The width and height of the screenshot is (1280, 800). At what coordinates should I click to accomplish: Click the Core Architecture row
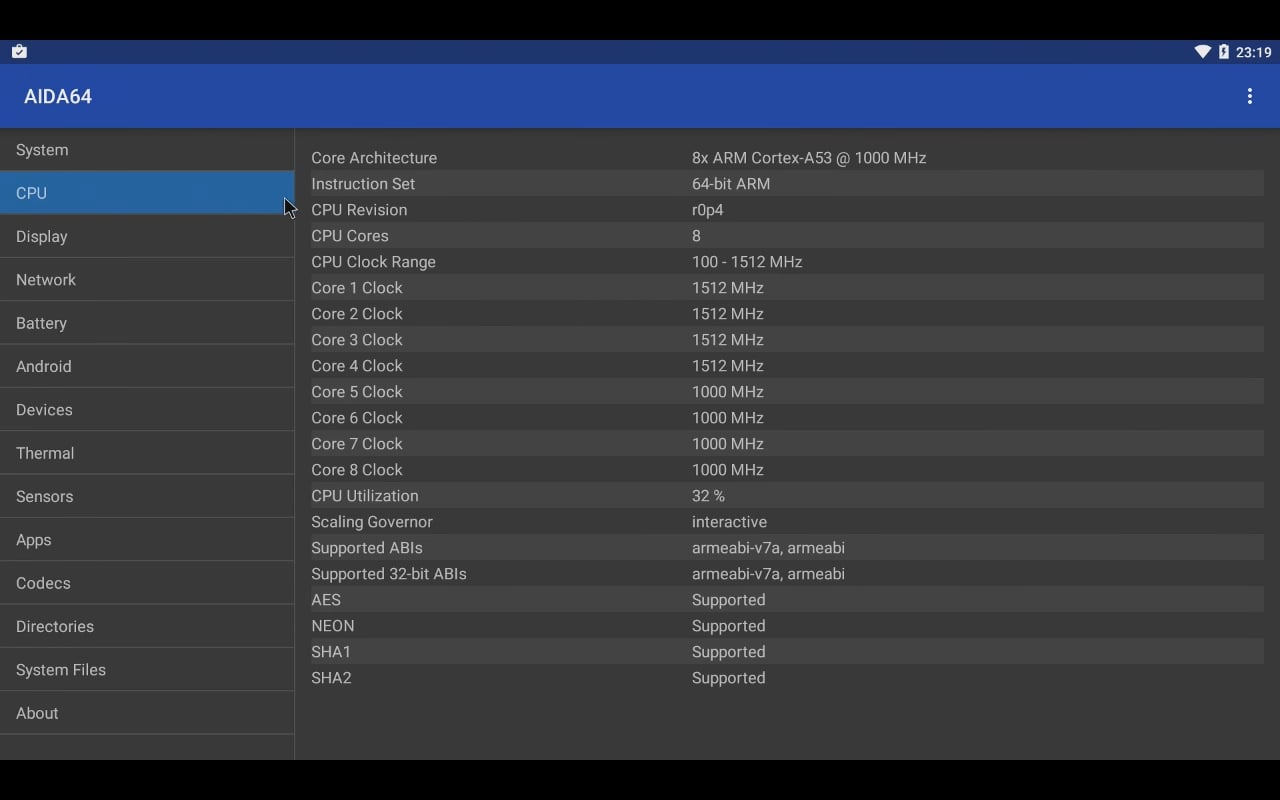click(x=786, y=158)
